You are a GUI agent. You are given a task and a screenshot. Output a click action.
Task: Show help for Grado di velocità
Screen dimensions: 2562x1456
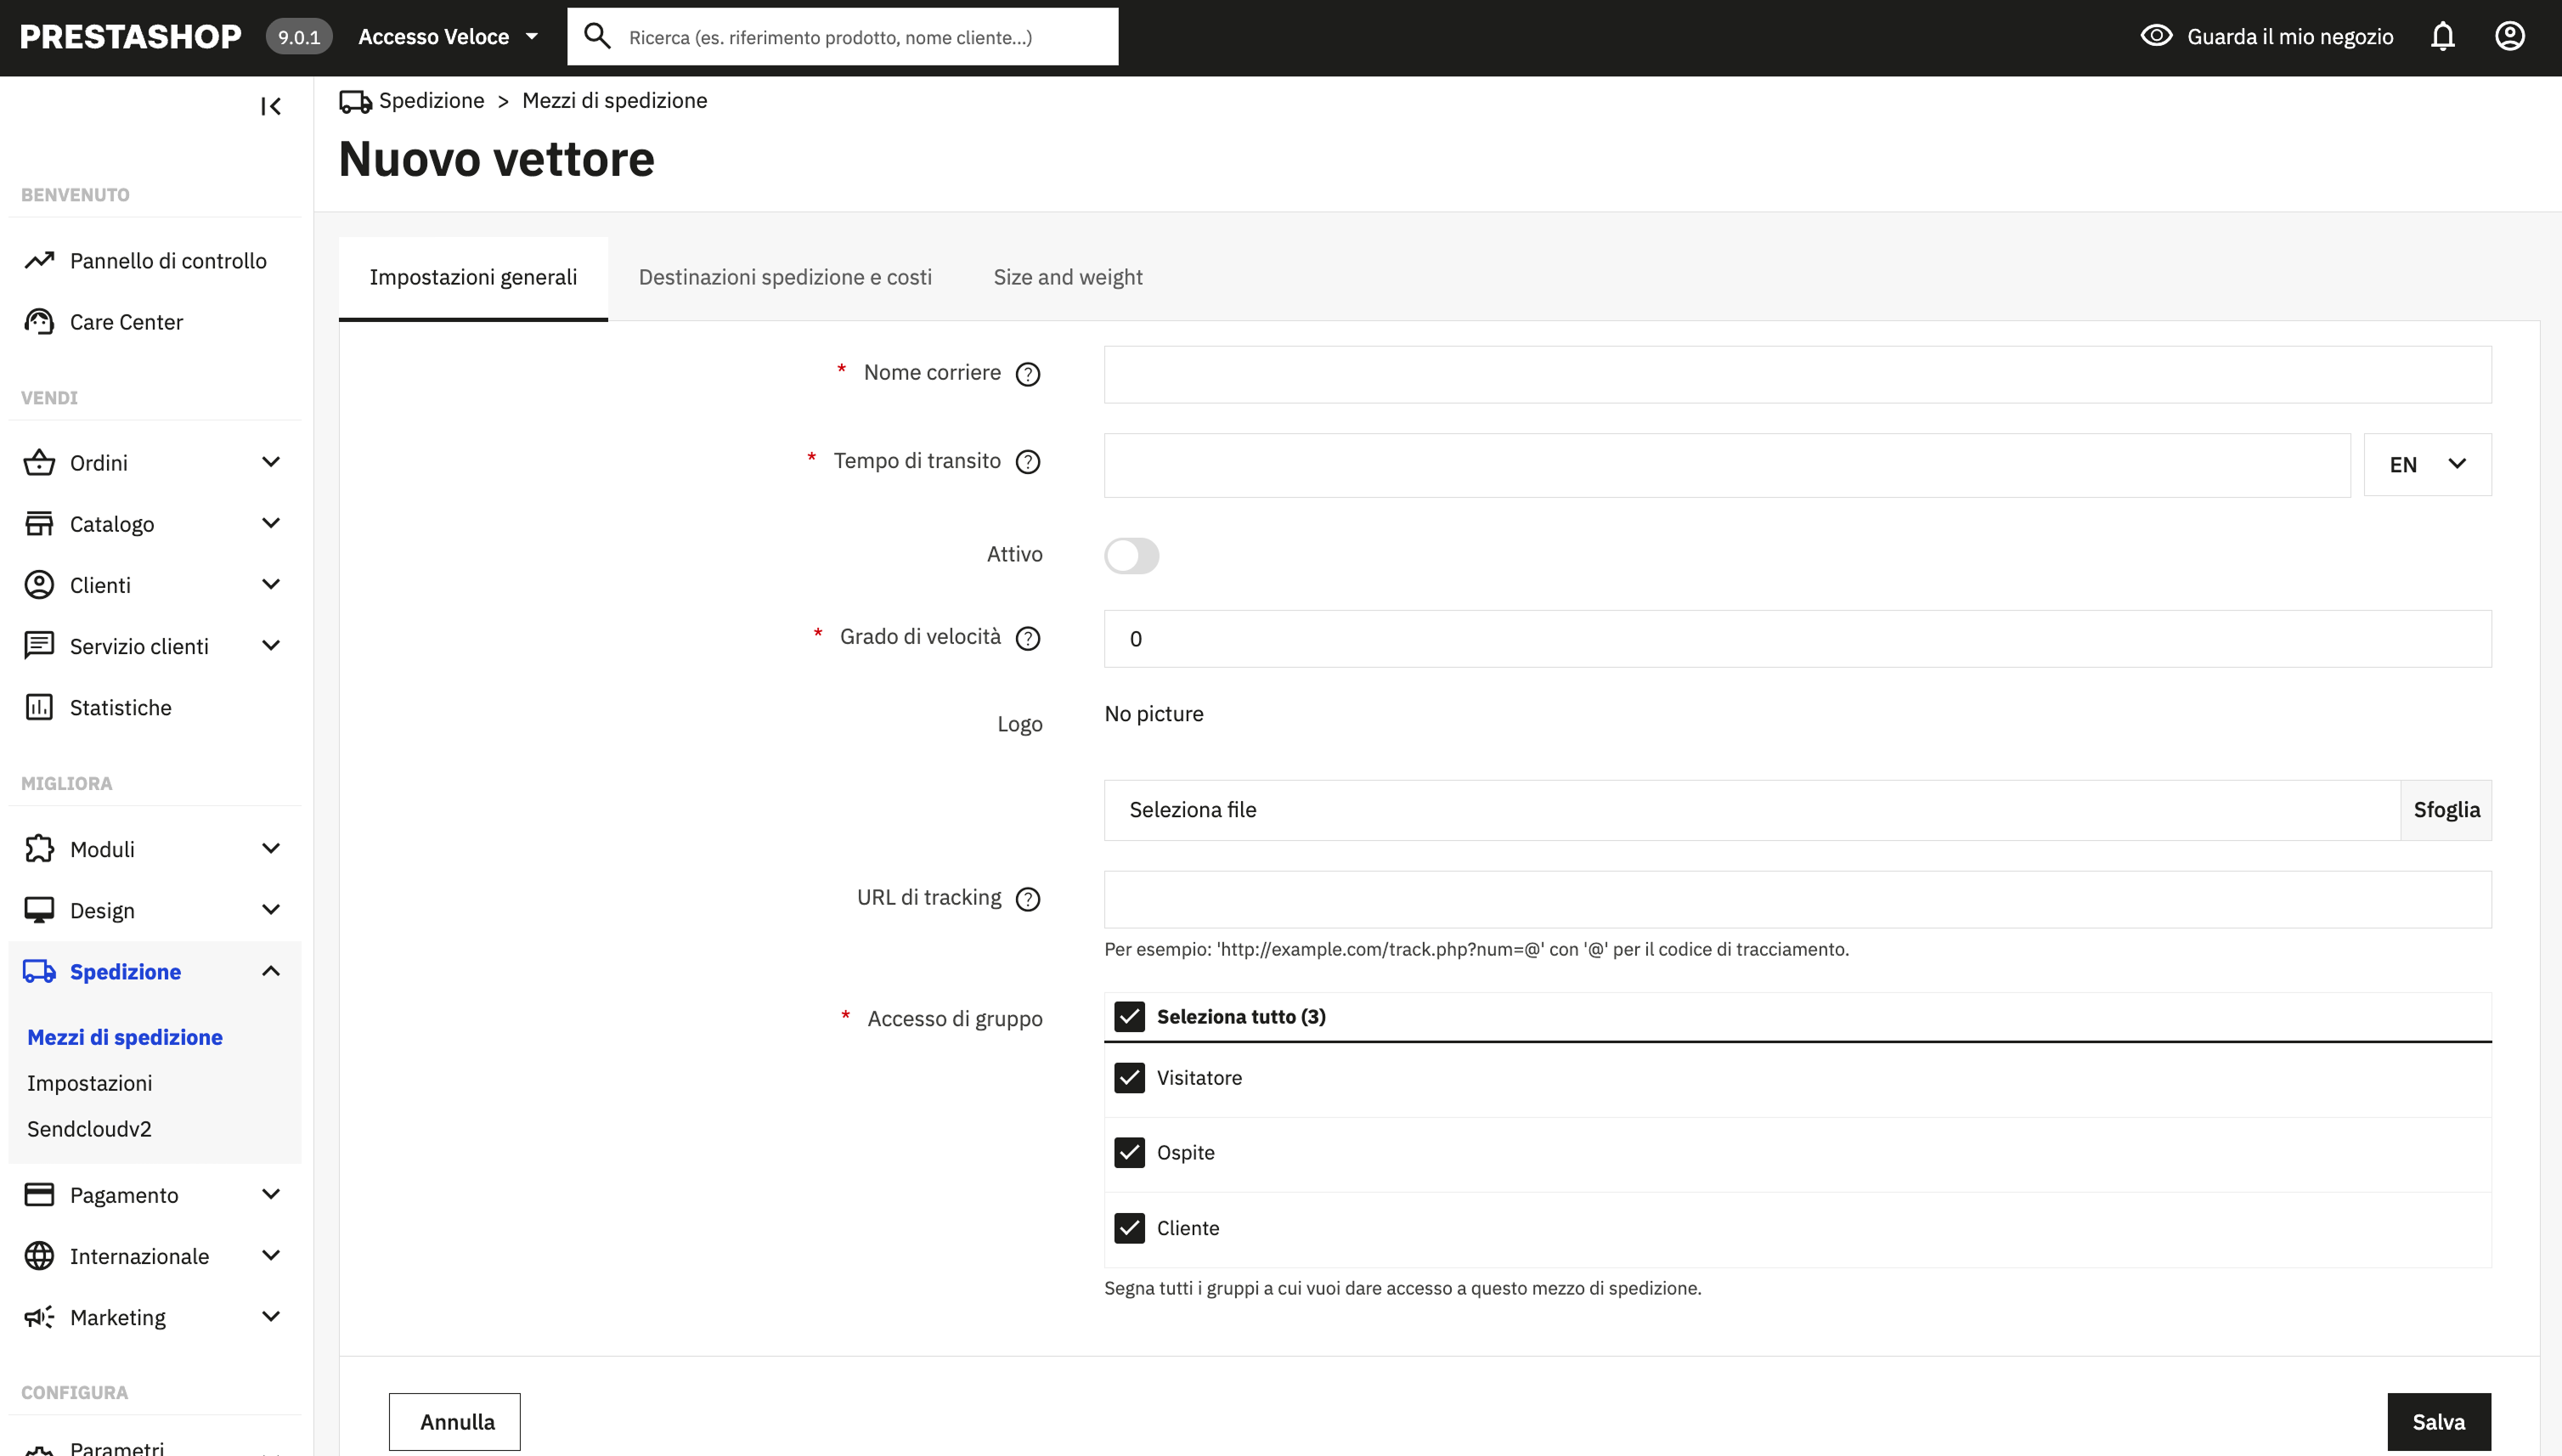coord(1028,638)
